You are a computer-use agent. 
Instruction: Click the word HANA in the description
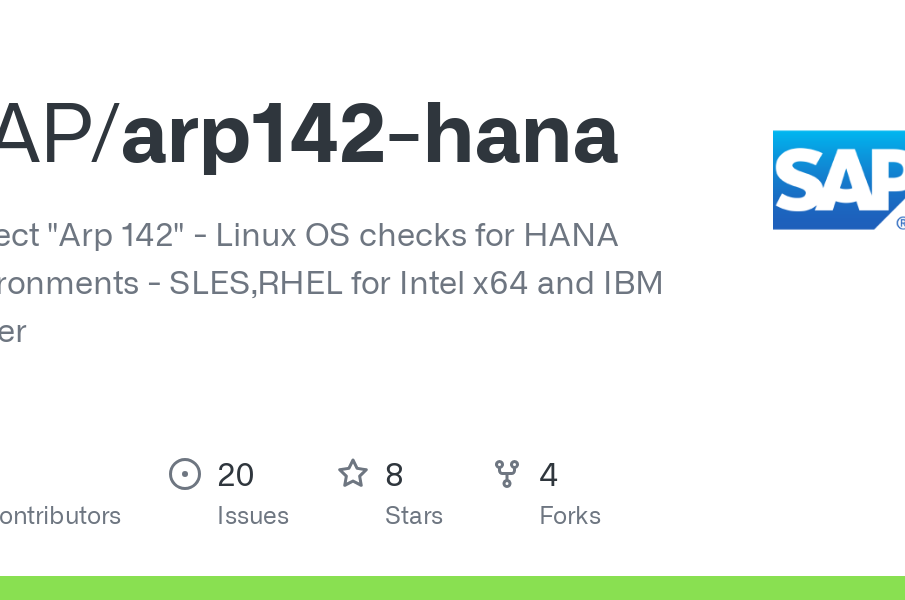click(x=571, y=235)
